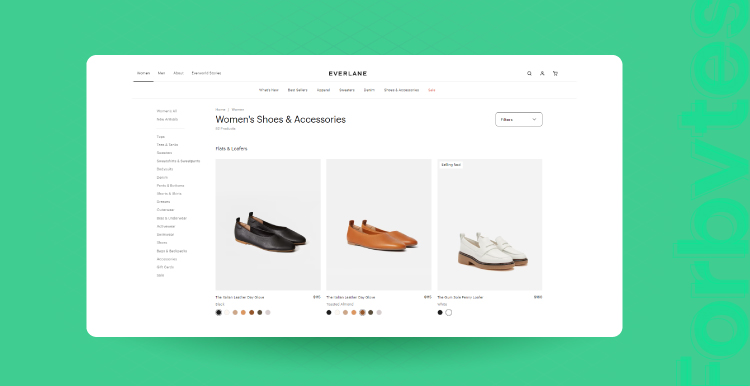Screen dimensions: 750x386
Task: Open Best Sellers menu item
Action: click(x=298, y=90)
